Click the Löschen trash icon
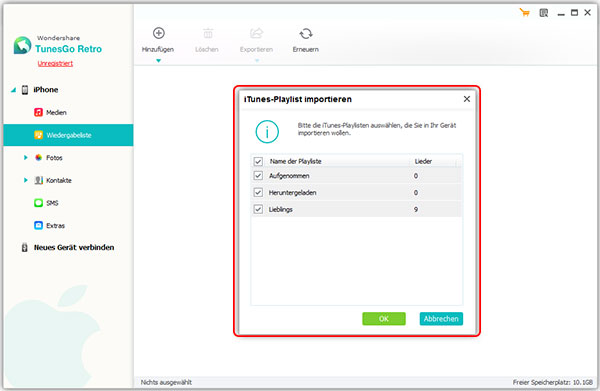 (x=208, y=33)
